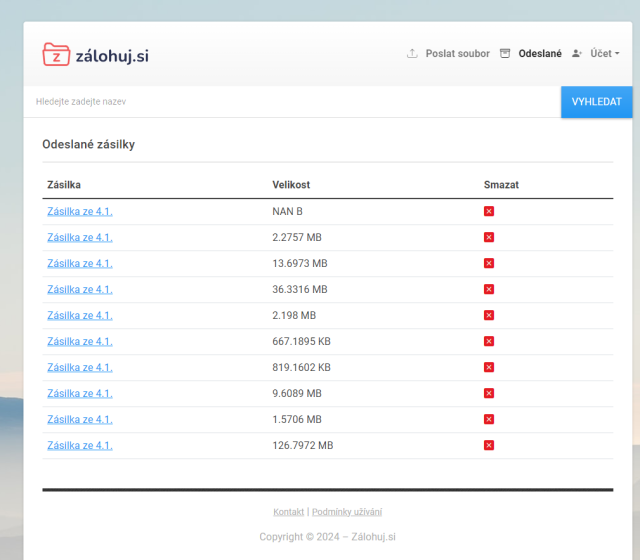Delete the 2.2757 MB shipment
Viewport: 640px width, 560px height.
click(489, 237)
